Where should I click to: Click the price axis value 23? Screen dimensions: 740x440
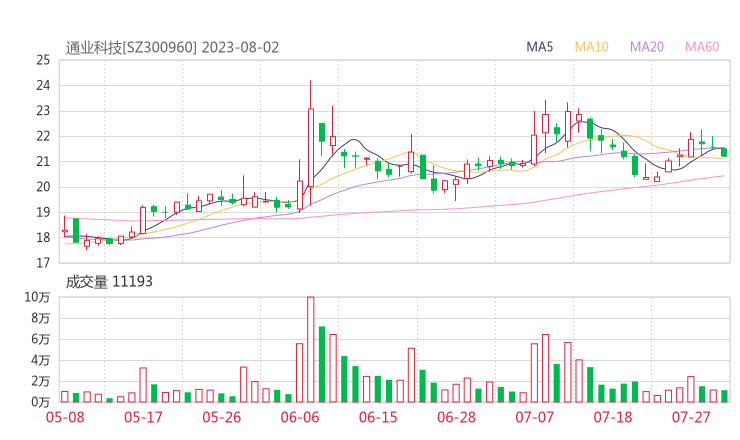[43, 111]
